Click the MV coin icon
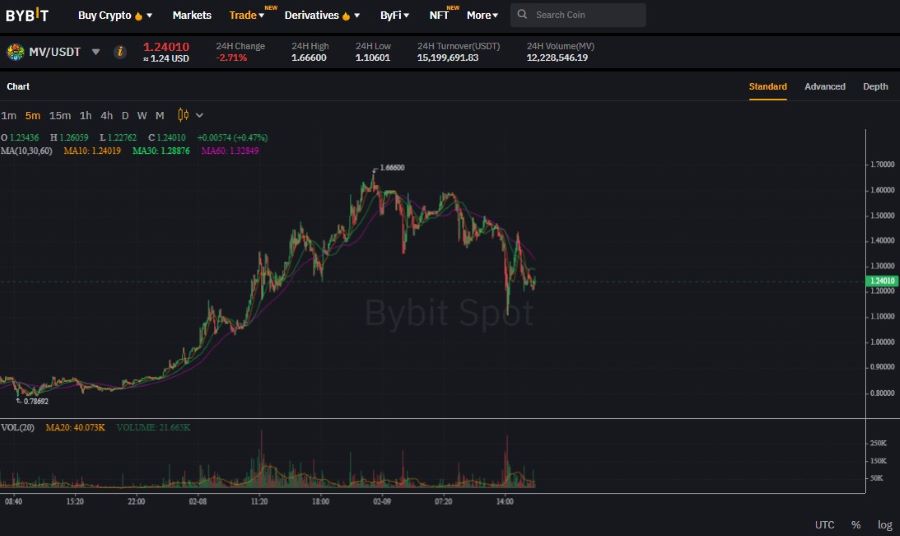 (x=15, y=52)
